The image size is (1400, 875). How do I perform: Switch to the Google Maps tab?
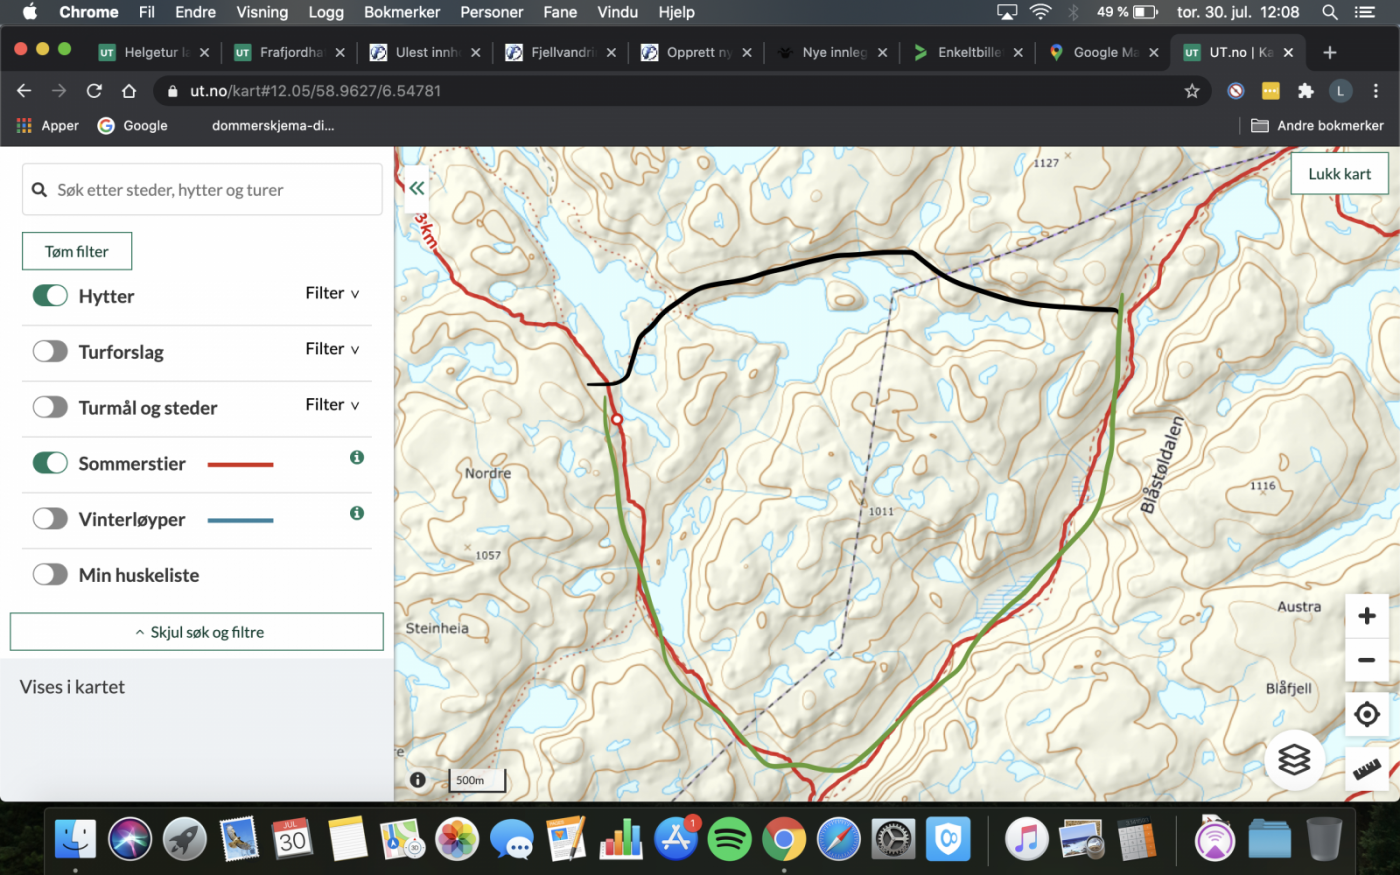click(1098, 52)
